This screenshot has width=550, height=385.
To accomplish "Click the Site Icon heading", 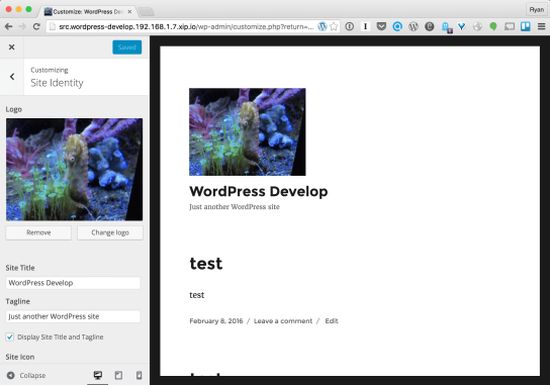I will (20, 357).
